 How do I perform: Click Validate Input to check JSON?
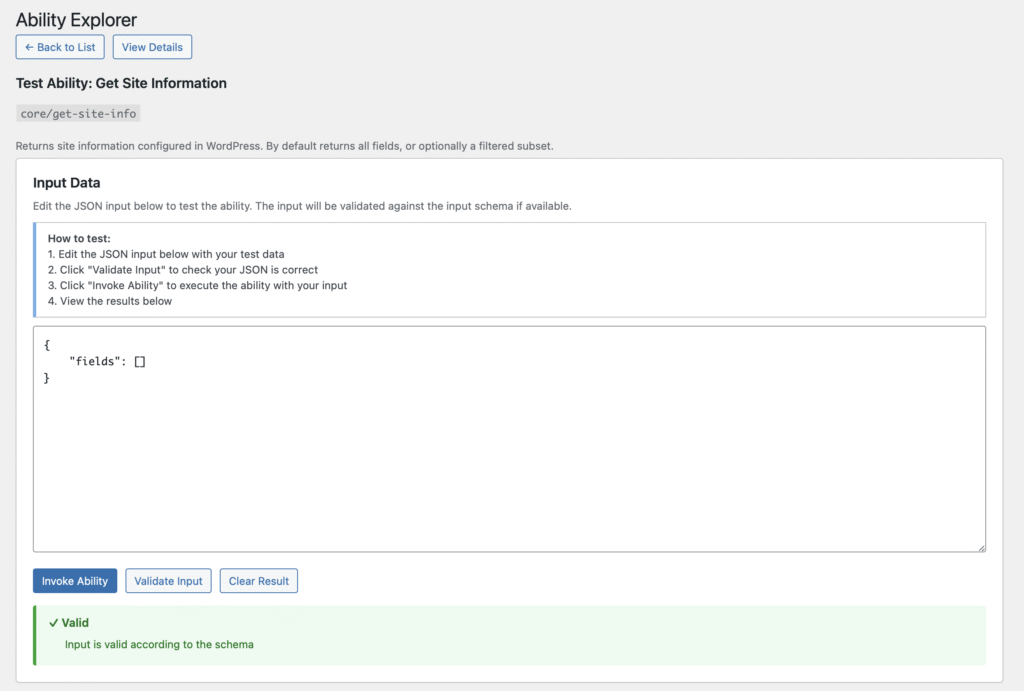click(x=168, y=581)
